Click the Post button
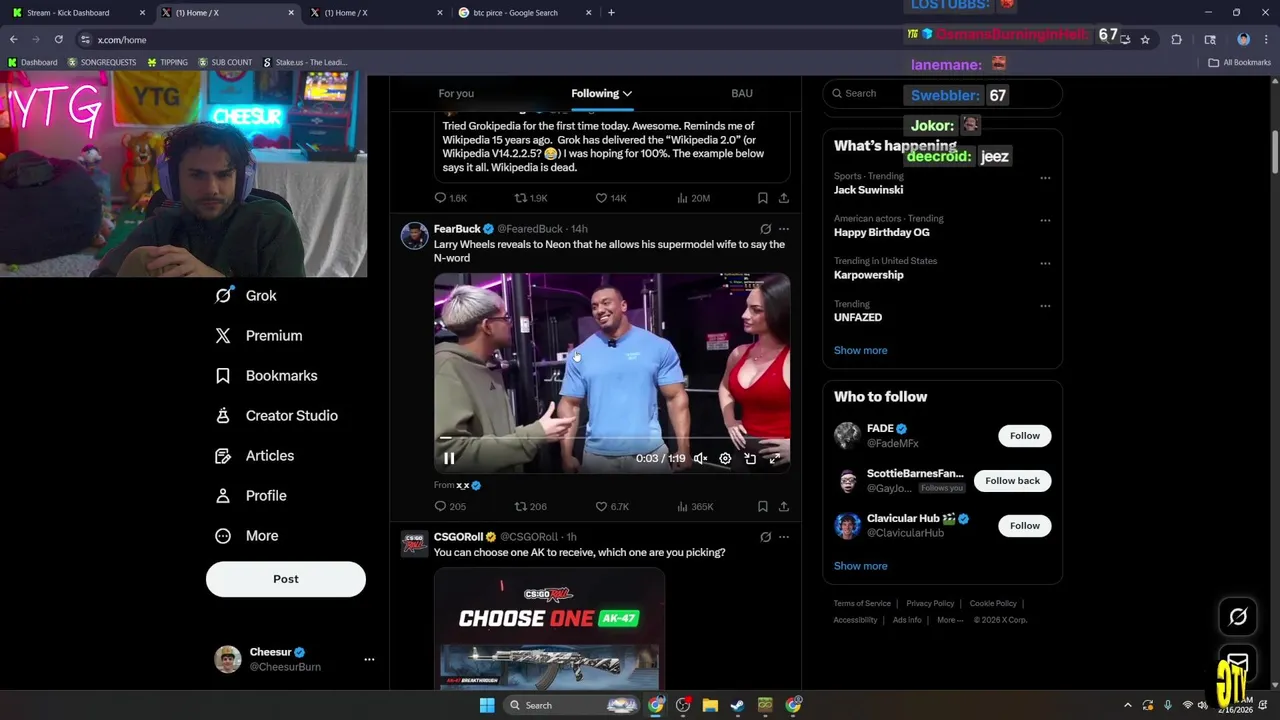Image resolution: width=1280 pixels, height=720 pixels. click(286, 579)
